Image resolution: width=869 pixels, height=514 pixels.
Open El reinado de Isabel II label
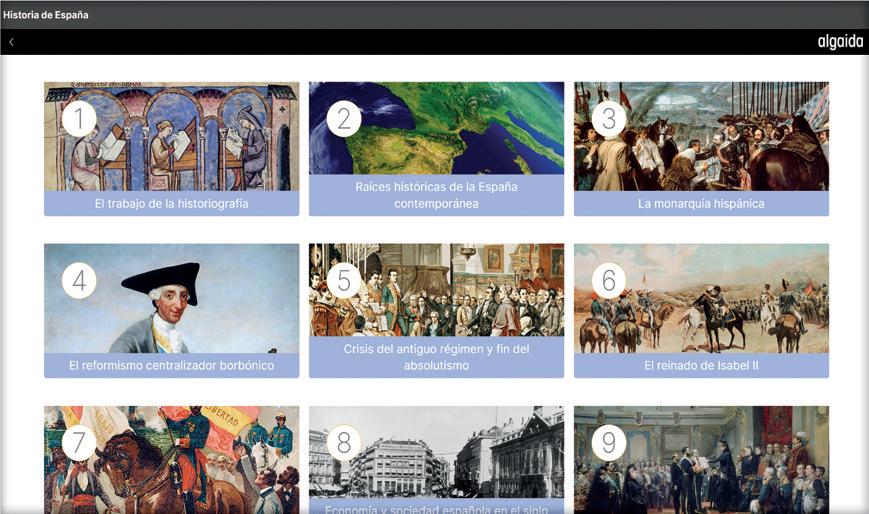pos(701,365)
